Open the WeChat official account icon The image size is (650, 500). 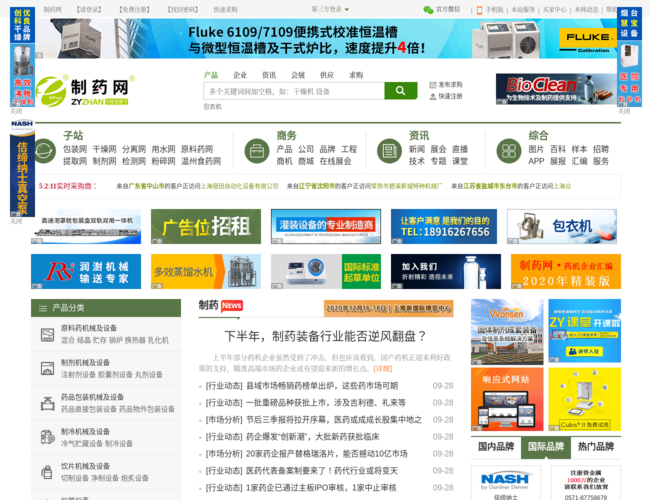(x=428, y=10)
